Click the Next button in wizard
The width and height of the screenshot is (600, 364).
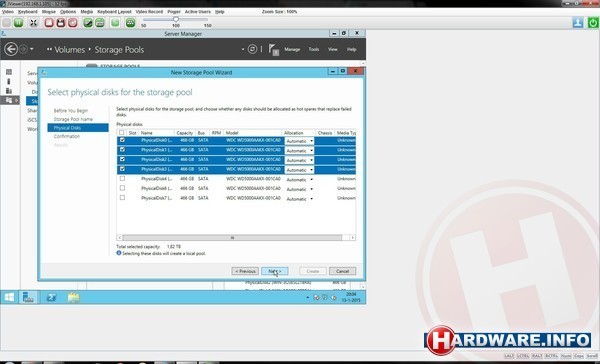click(x=275, y=271)
